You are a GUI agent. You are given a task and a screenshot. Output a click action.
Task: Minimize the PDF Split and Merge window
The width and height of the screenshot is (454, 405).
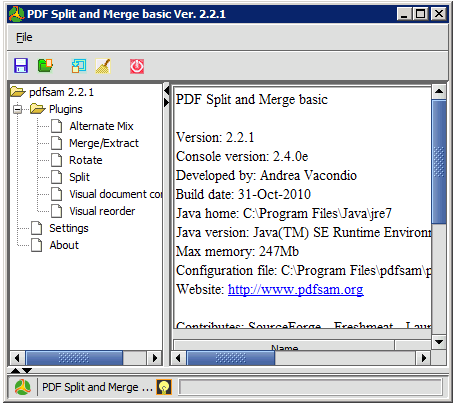coord(404,14)
